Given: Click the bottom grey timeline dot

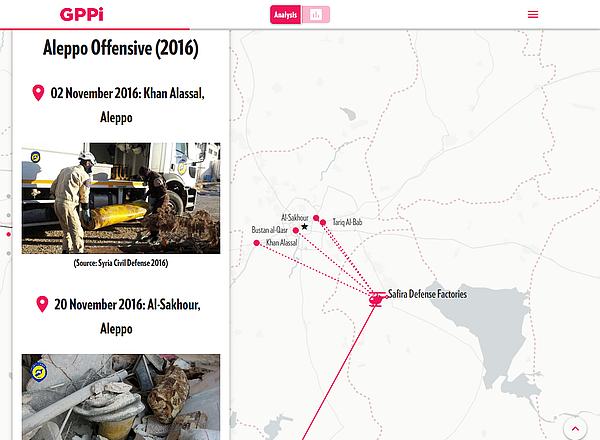Looking at the screenshot, I should 9,253.
